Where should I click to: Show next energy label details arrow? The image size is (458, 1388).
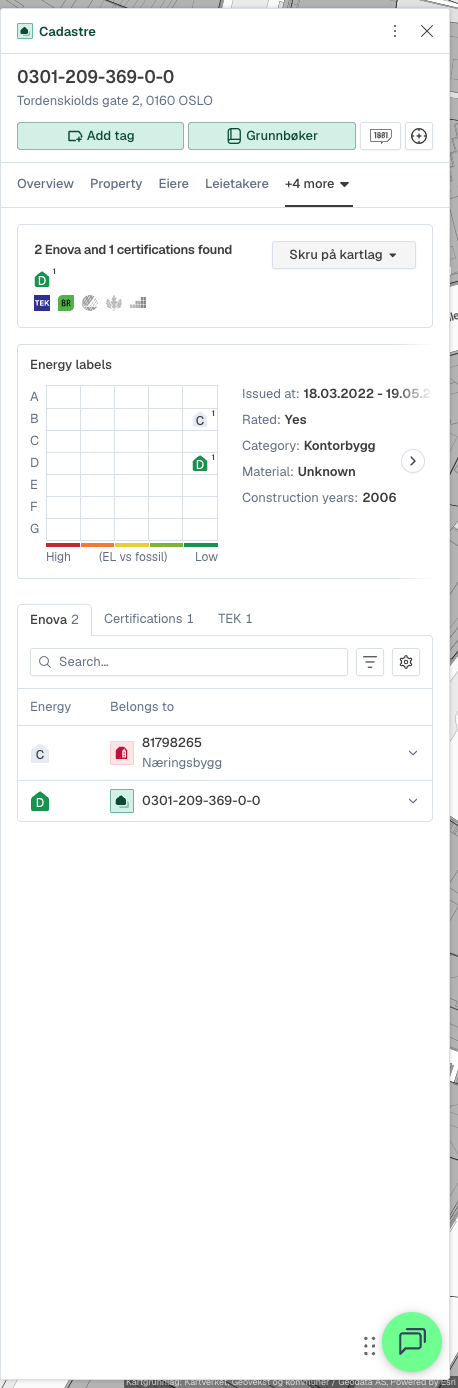(413, 461)
